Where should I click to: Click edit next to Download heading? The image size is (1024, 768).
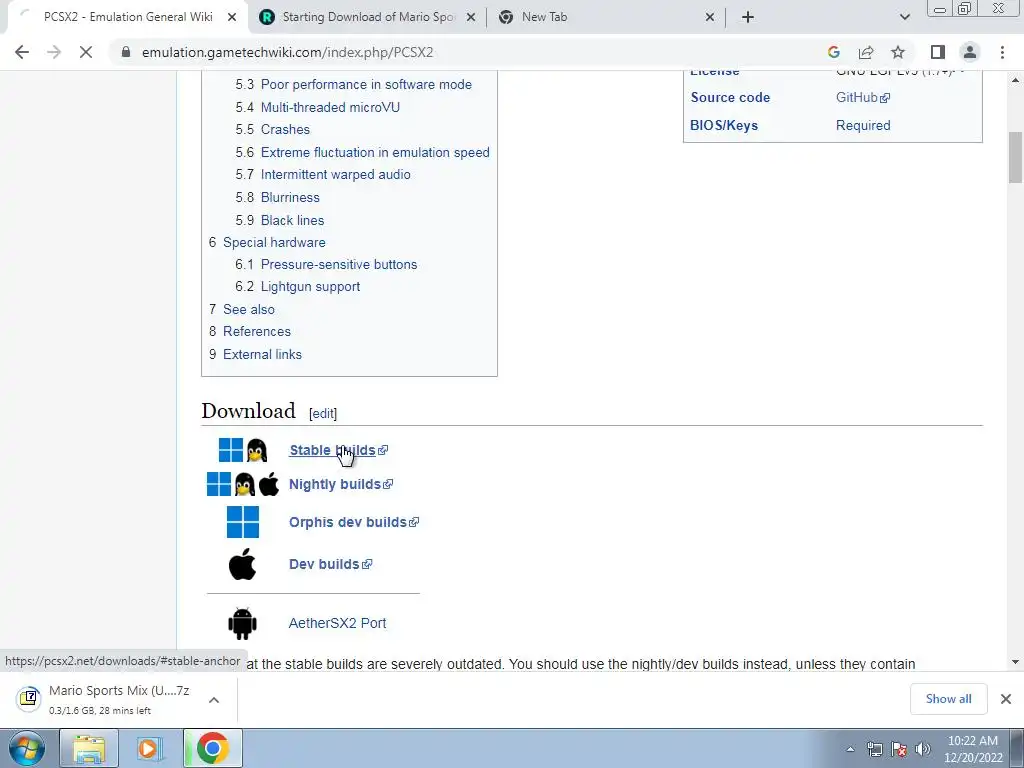pos(323,413)
